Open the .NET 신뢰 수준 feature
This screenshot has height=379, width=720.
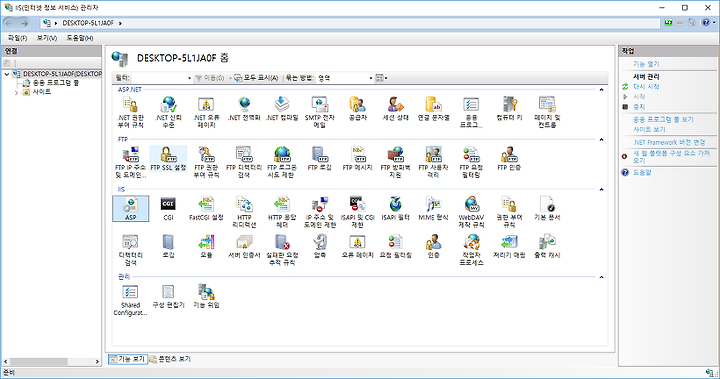(168, 112)
